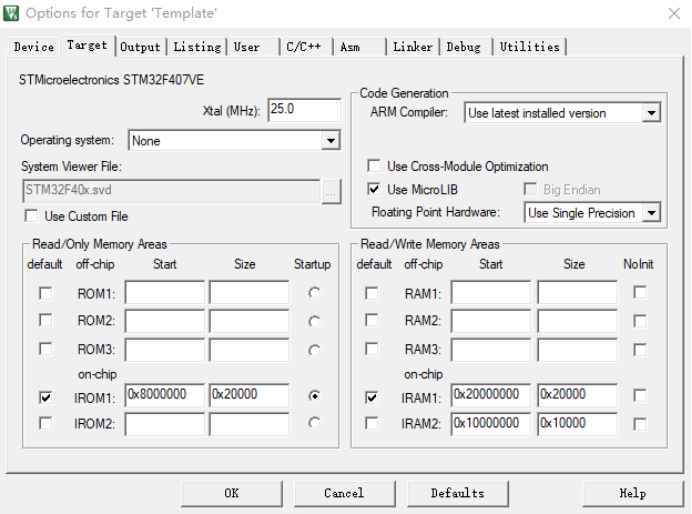
Task: Click the IRAM1 Size field
Action: pyautogui.click(x=577, y=395)
